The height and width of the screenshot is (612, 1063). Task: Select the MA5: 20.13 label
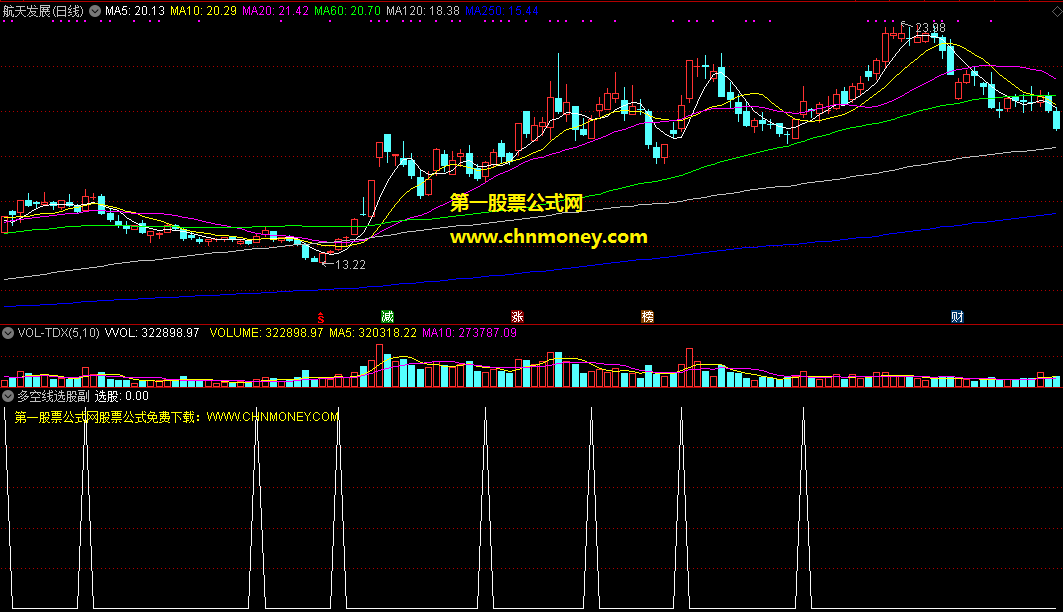[135, 11]
